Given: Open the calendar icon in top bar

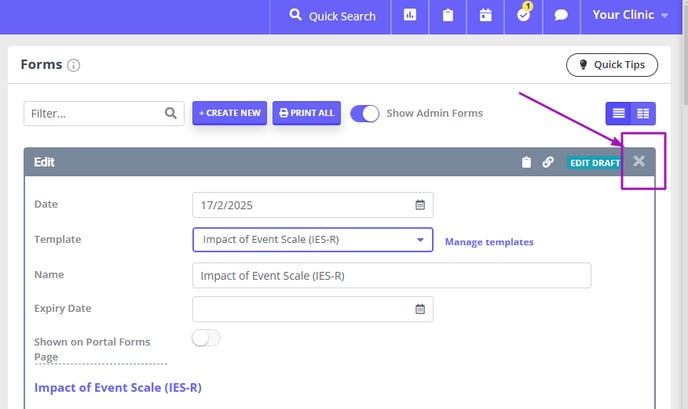Looking at the screenshot, I should click(x=485, y=15).
